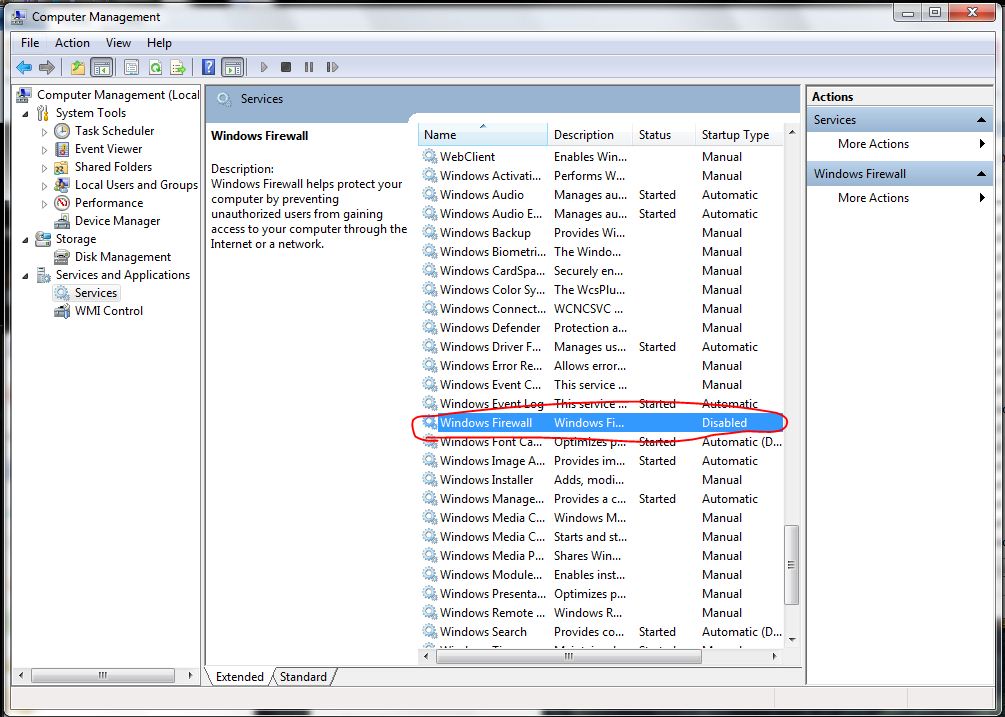This screenshot has width=1005, height=717.
Task: Click the Refresh toolbar icon
Action: [x=155, y=67]
